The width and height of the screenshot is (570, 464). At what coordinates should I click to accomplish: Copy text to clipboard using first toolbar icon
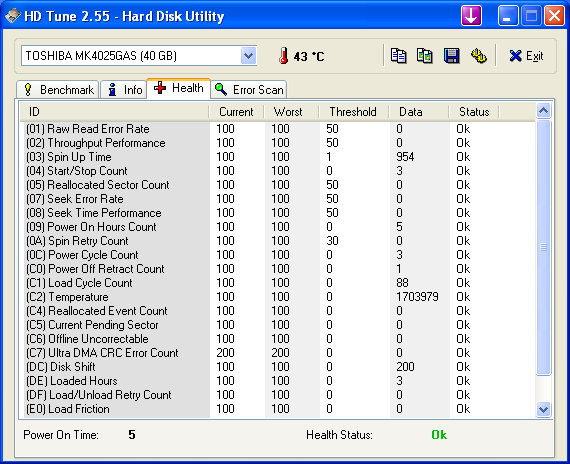pos(398,56)
